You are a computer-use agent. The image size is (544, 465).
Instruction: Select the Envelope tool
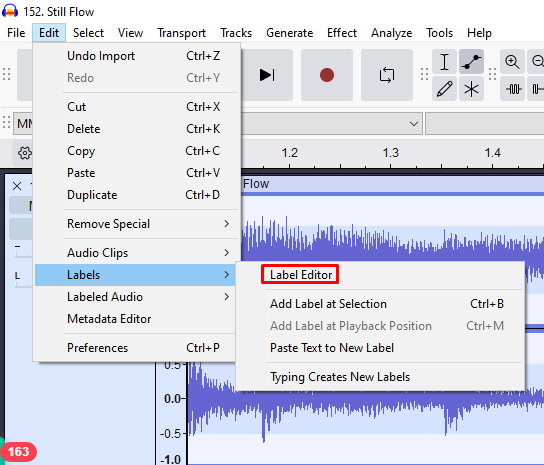pos(471,62)
